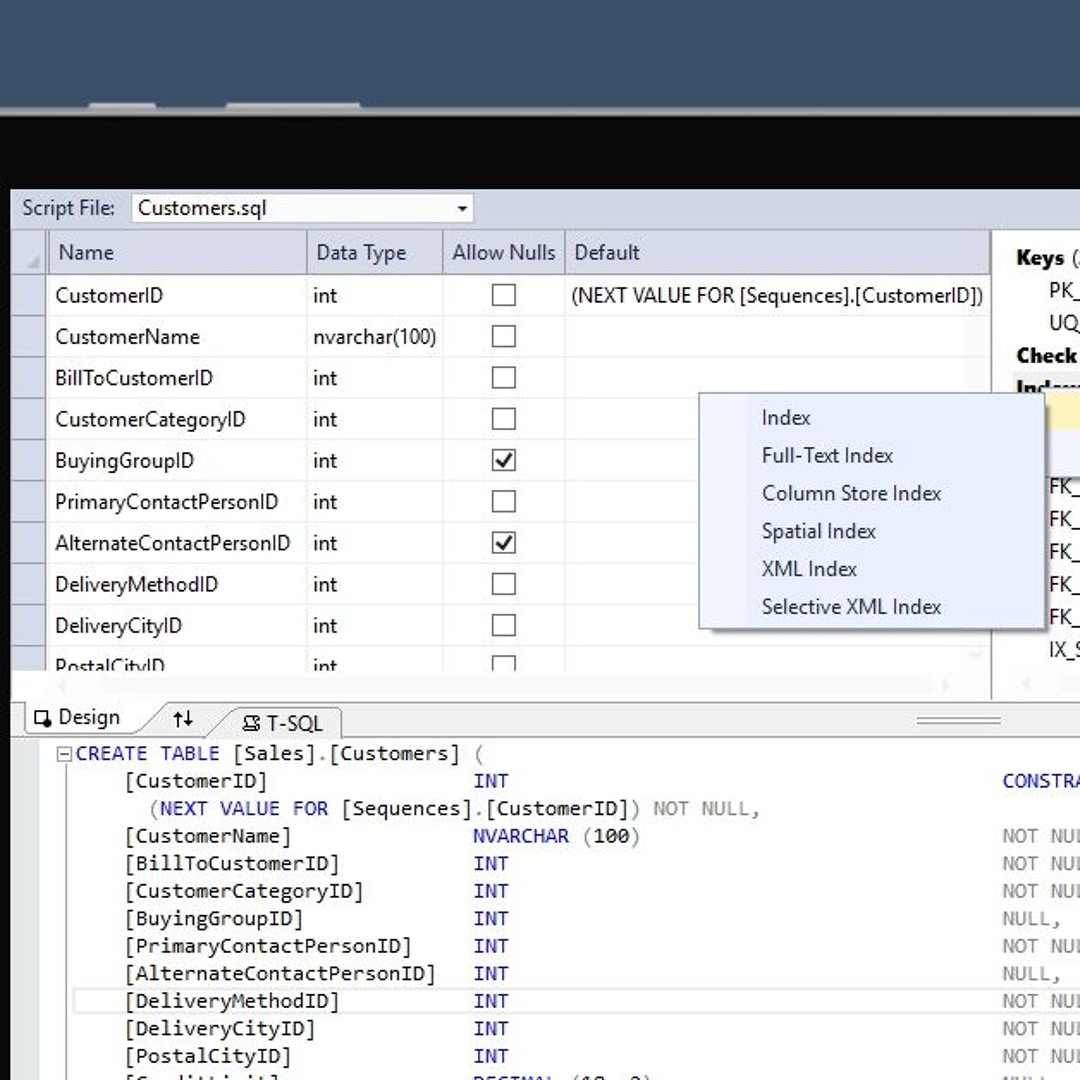Click the swap panes arrows icon
The width and height of the screenshot is (1080, 1080).
pyautogui.click(x=183, y=719)
